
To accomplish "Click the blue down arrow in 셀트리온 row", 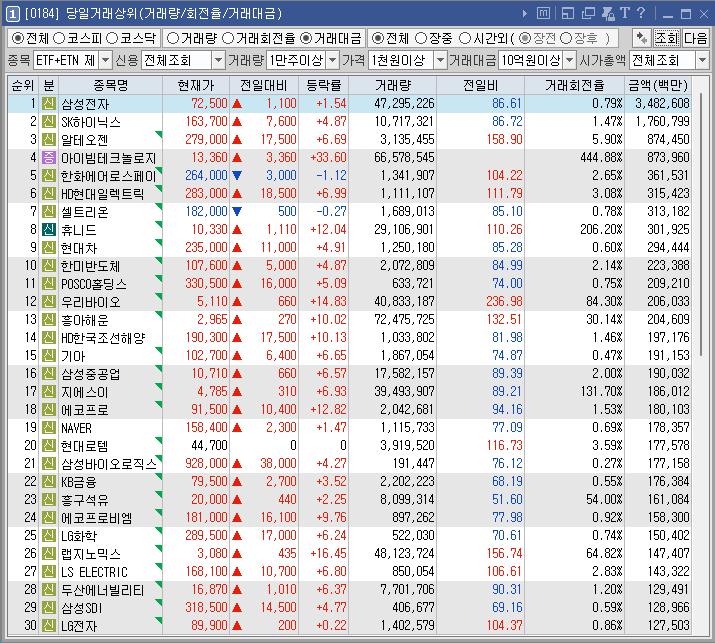I will point(237,211).
